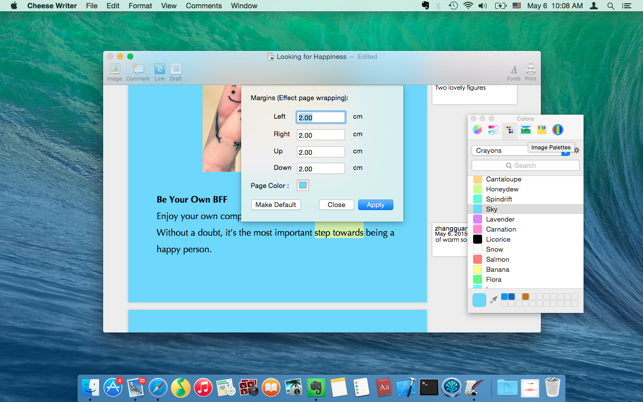Open Finder from the dock
This screenshot has height=402, width=643.
coord(90,387)
